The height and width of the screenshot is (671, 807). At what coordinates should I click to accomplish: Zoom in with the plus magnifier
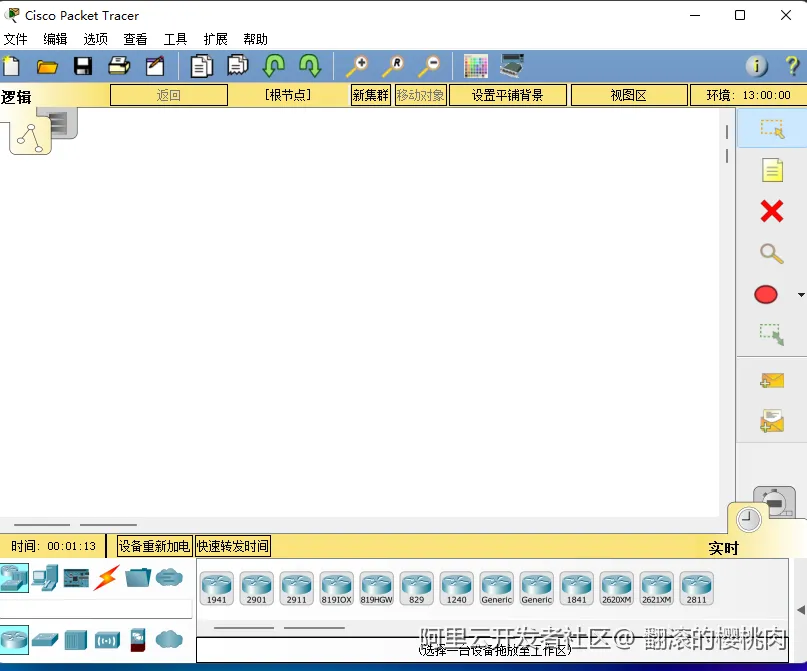(x=357, y=66)
